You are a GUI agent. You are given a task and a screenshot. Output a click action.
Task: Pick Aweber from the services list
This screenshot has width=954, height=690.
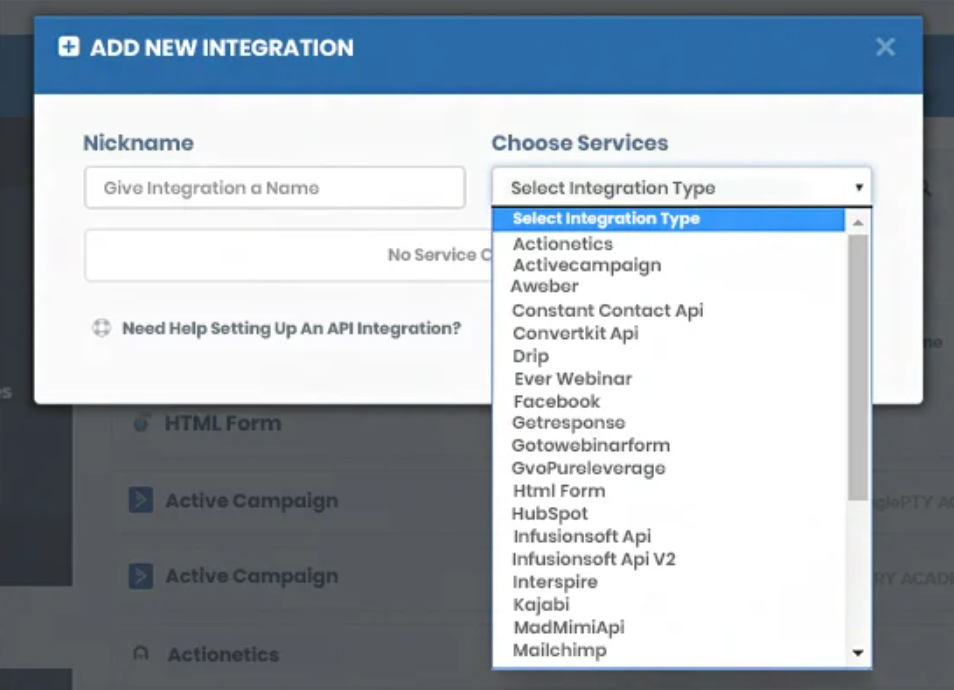pos(545,286)
